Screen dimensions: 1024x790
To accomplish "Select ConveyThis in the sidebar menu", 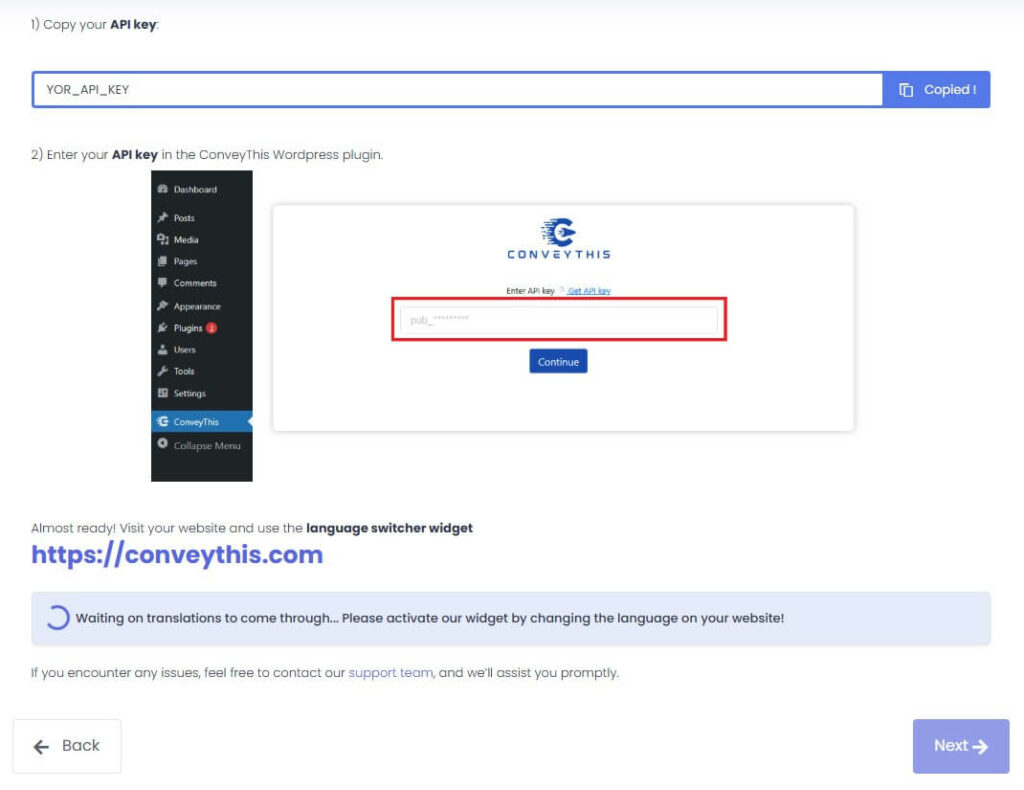I will (196, 422).
